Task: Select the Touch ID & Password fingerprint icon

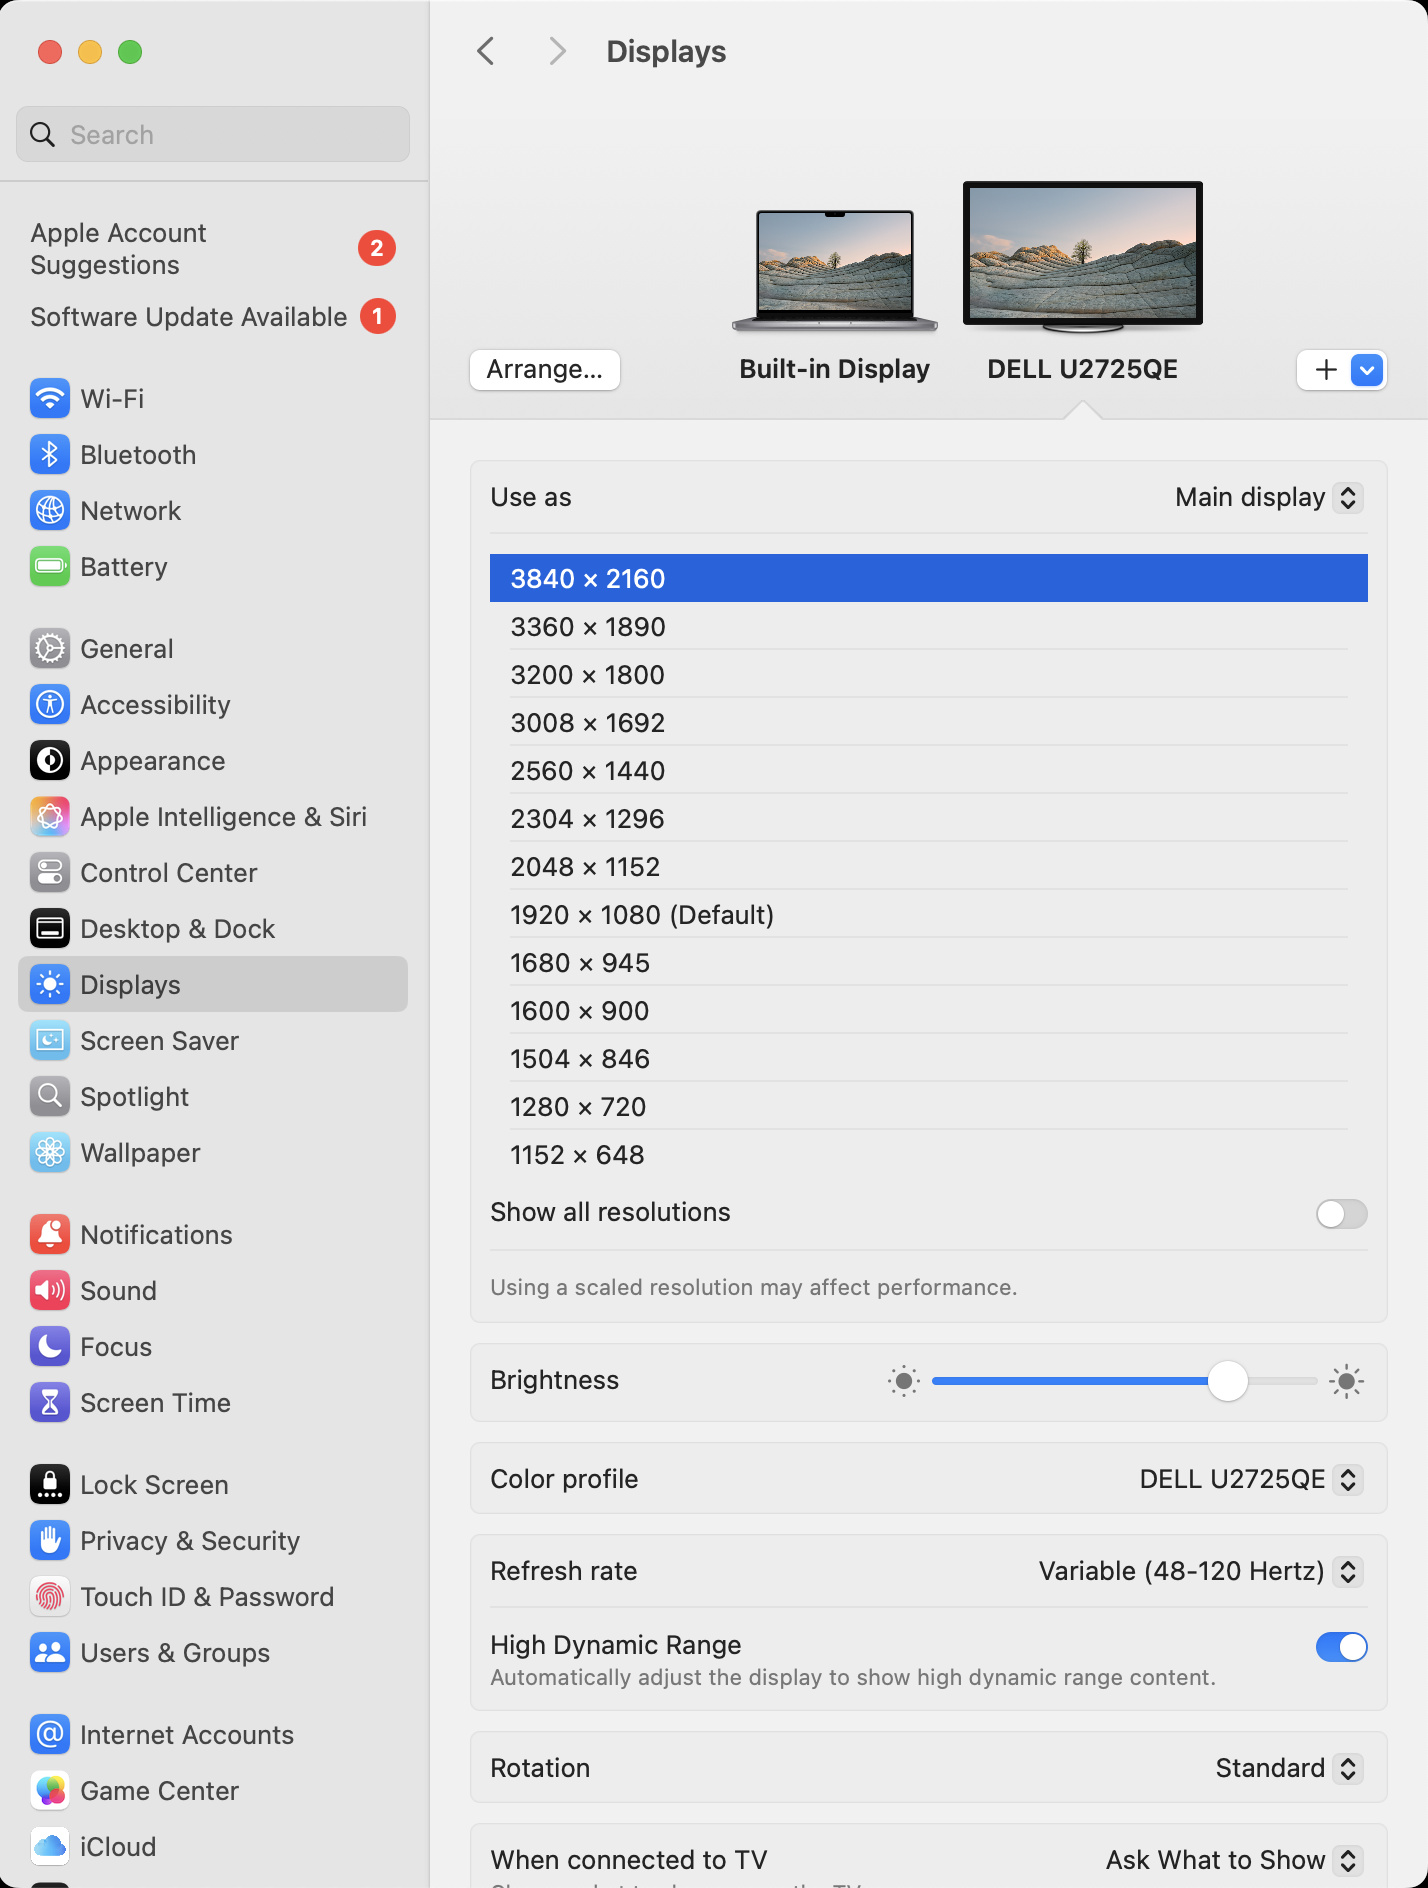Action: [x=50, y=1597]
